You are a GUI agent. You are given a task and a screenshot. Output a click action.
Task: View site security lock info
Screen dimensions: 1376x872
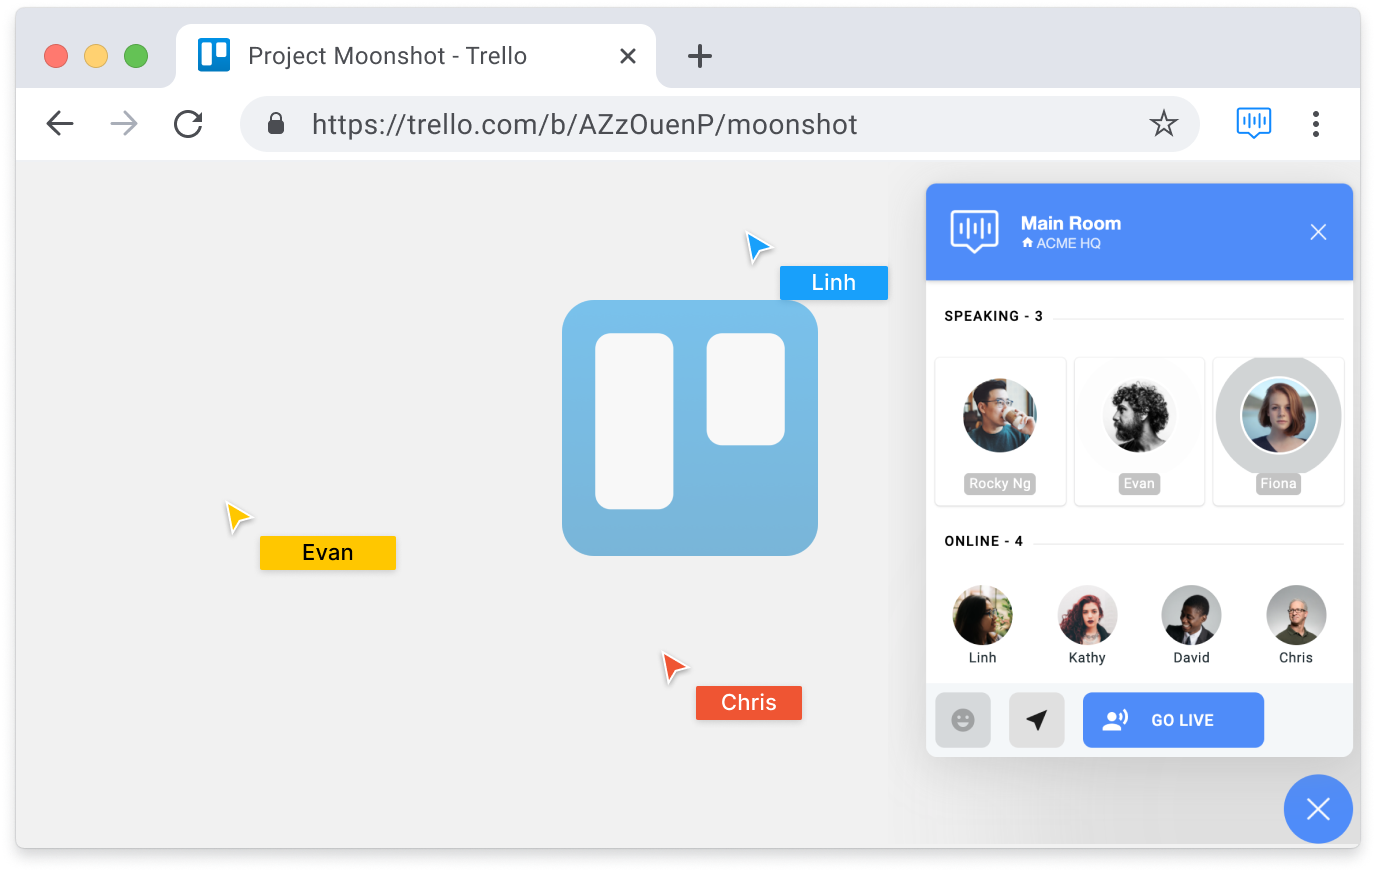point(276,124)
